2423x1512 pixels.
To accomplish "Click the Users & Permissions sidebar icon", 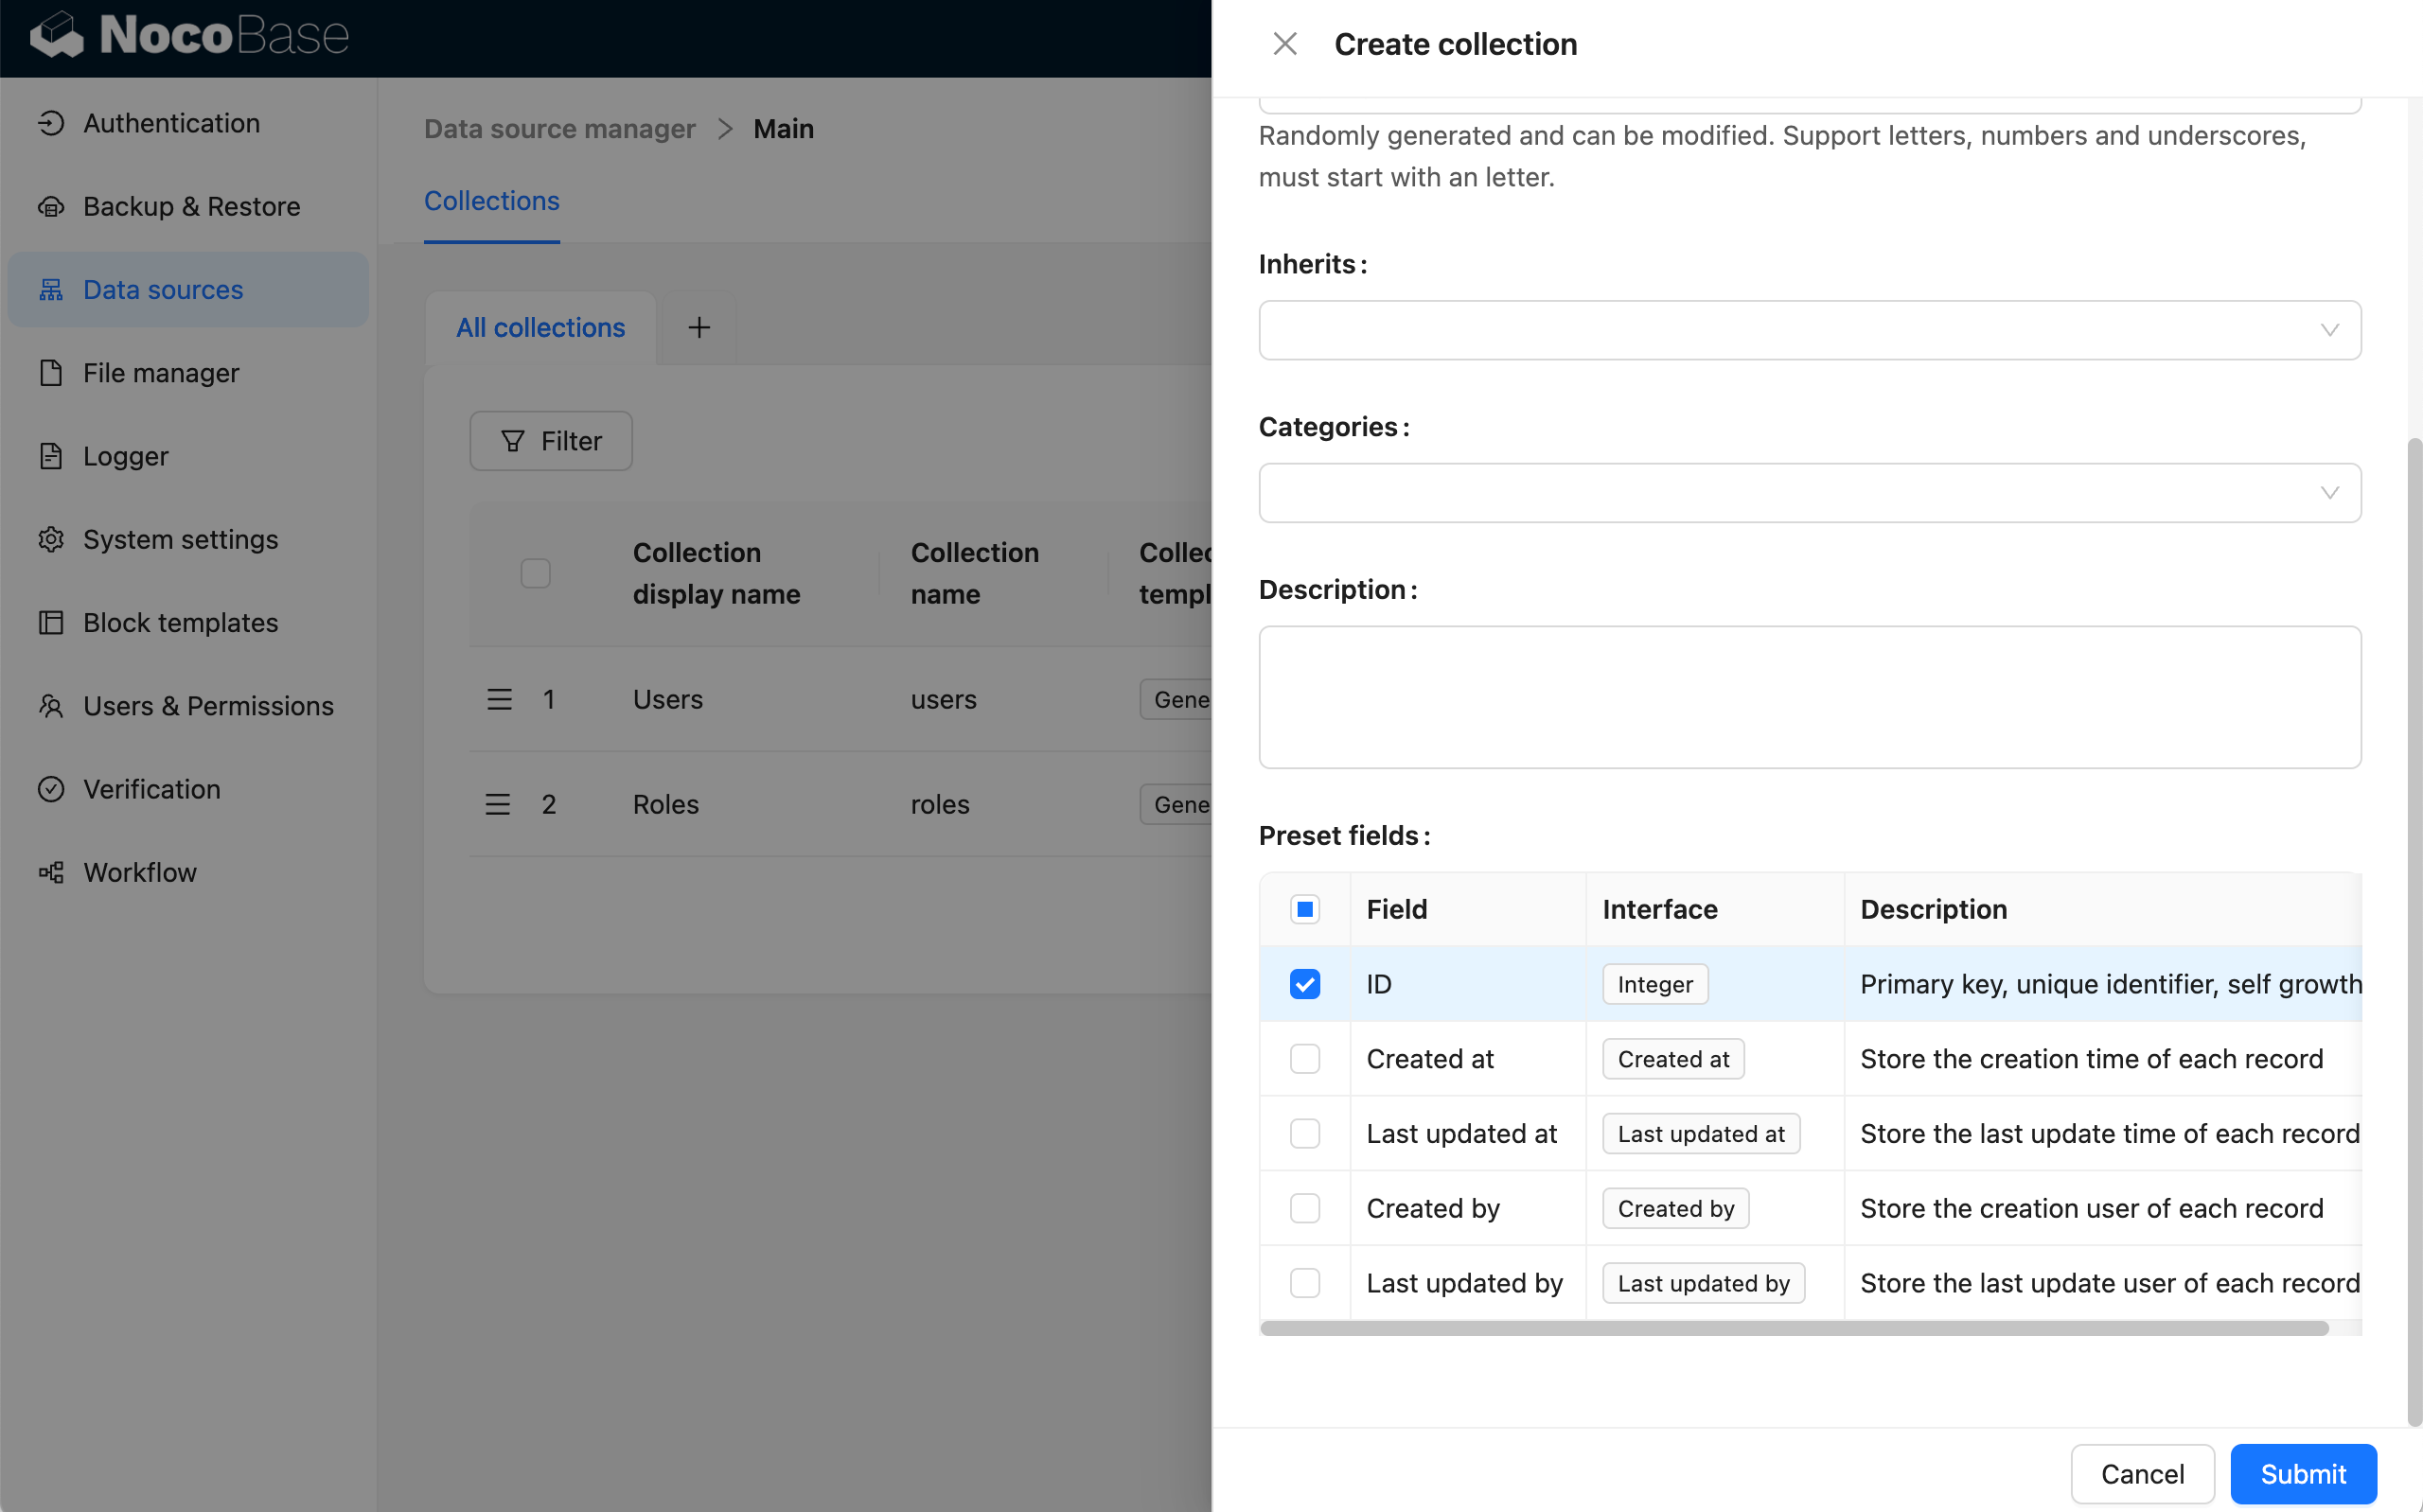I will 52,706.
